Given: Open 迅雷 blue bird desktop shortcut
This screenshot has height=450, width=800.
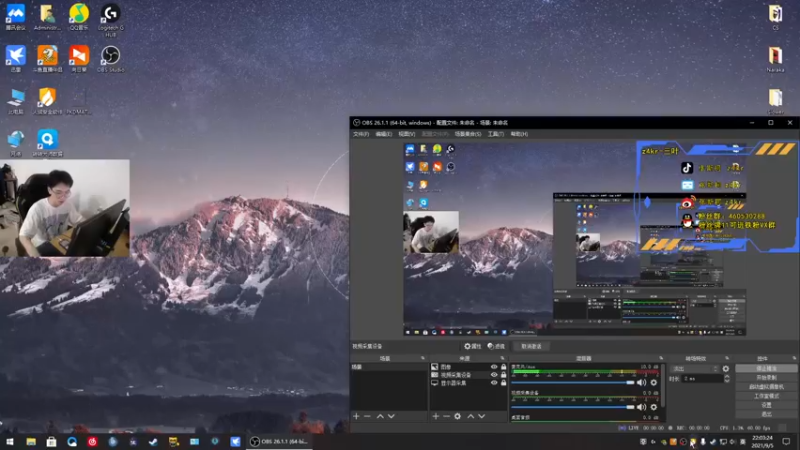Looking at the screenshot, I should (16, 59).
